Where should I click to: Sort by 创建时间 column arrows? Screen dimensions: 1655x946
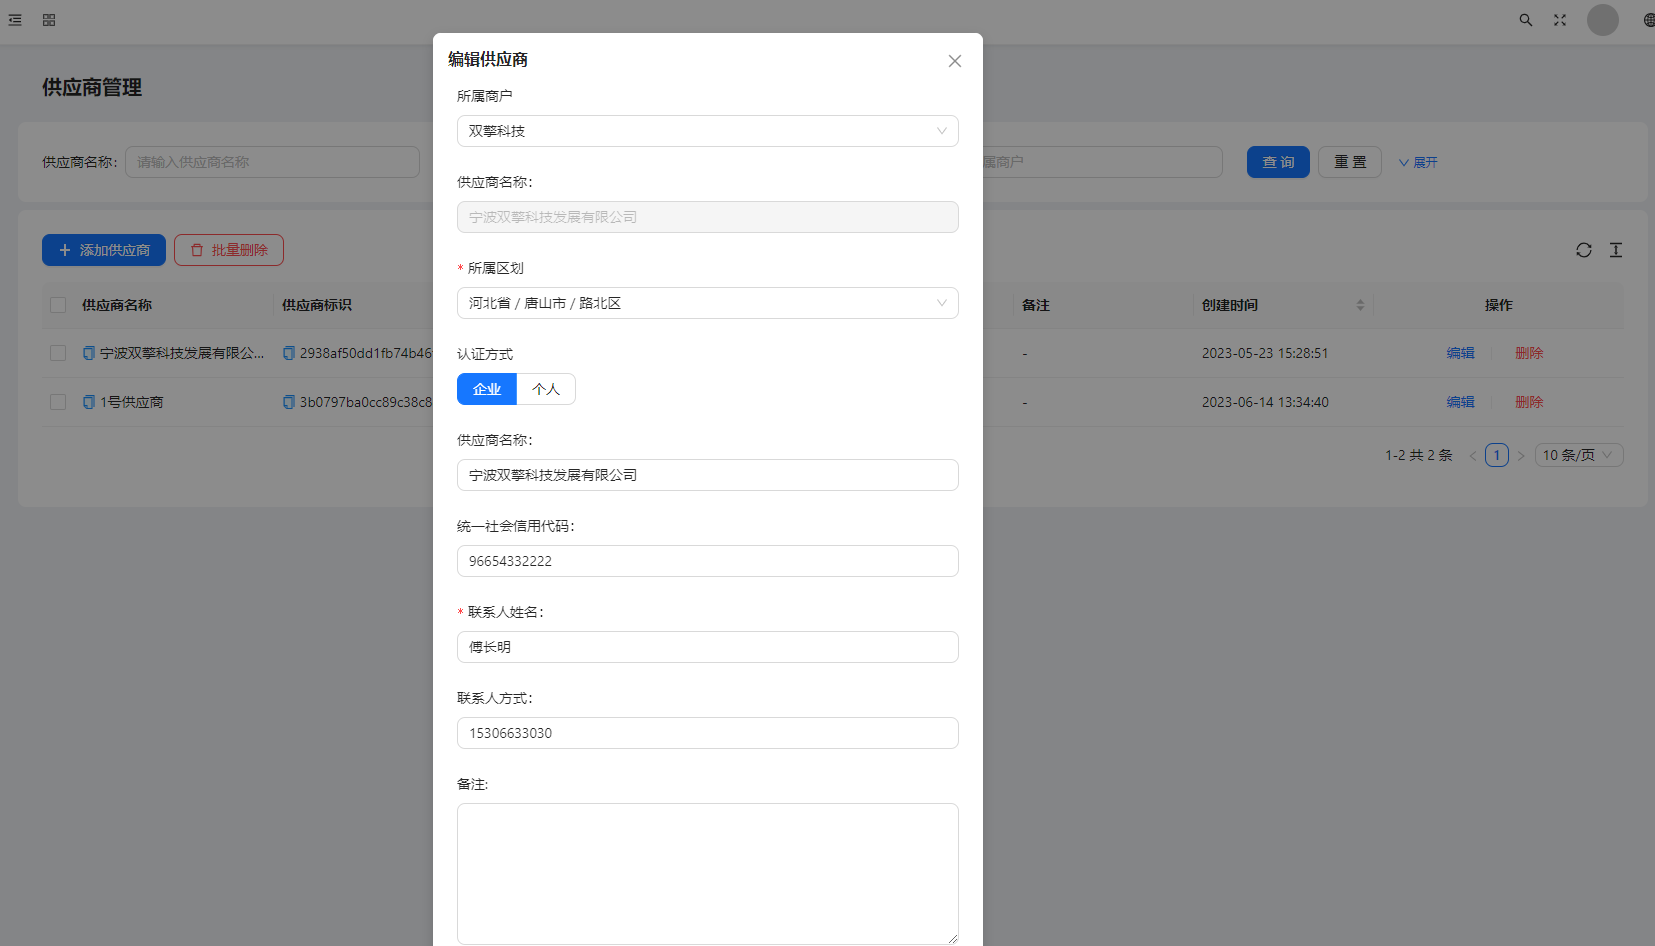pos(1360,305)
